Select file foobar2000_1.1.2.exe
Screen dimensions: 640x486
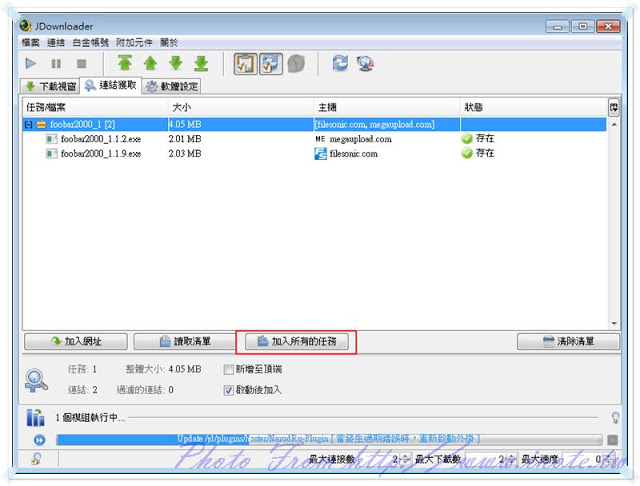point(101,139)
